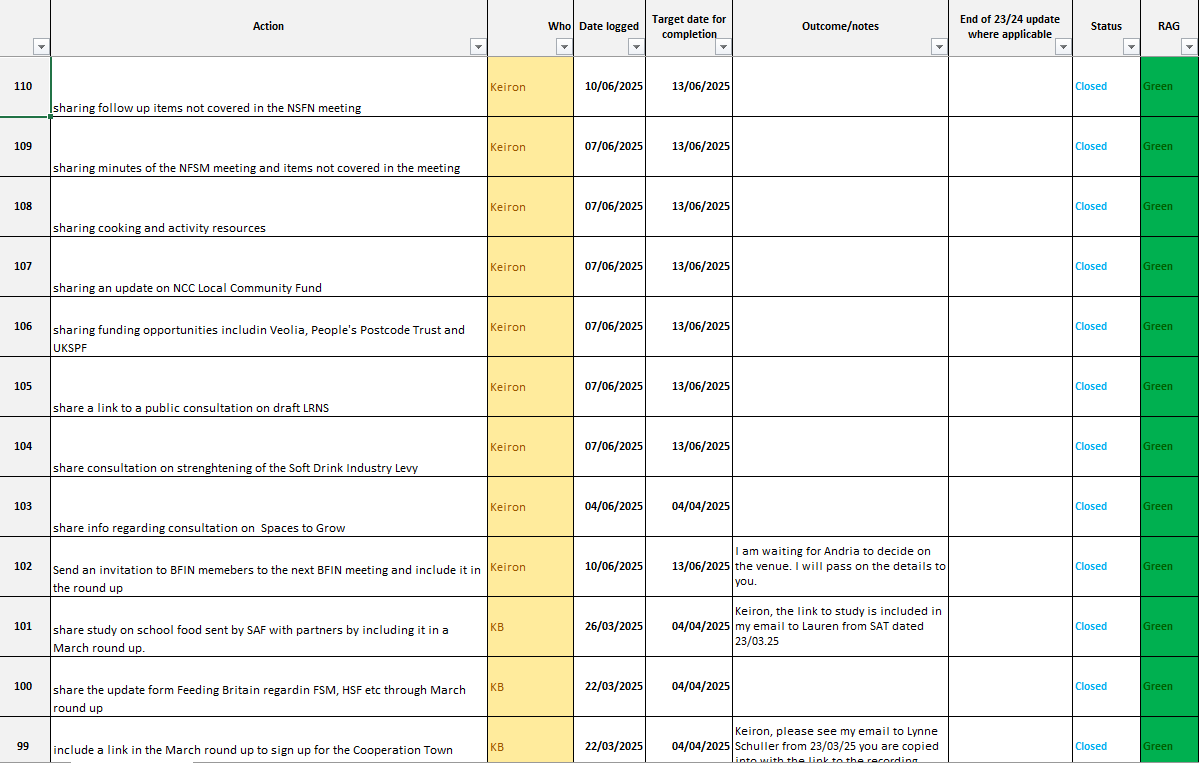This screenshot has height=763, width=1199.
Task: Click the Date logged header text
Action: click(609, 26)
